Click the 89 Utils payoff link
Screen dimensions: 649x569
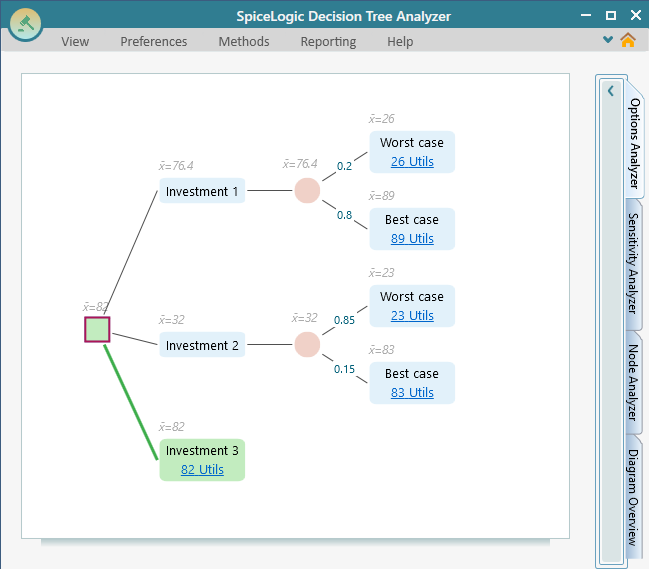coord(412,239)
